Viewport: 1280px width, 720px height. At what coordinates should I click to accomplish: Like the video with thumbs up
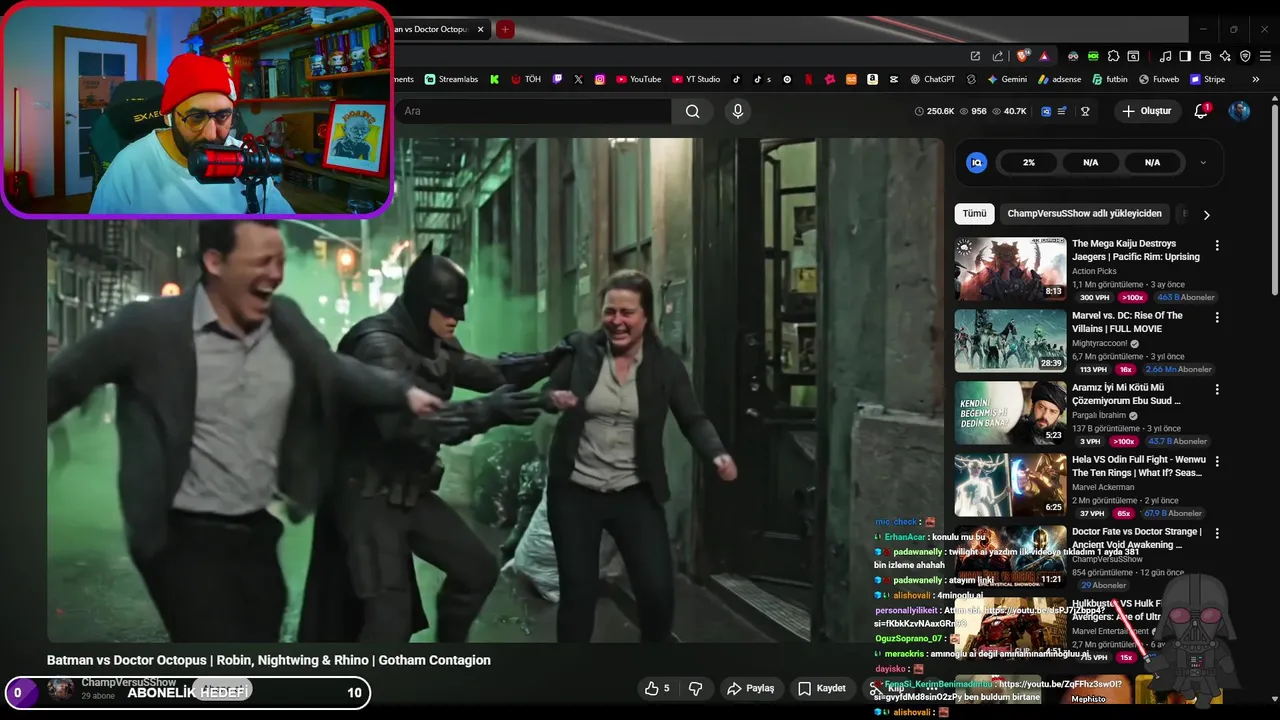[657, 688]
